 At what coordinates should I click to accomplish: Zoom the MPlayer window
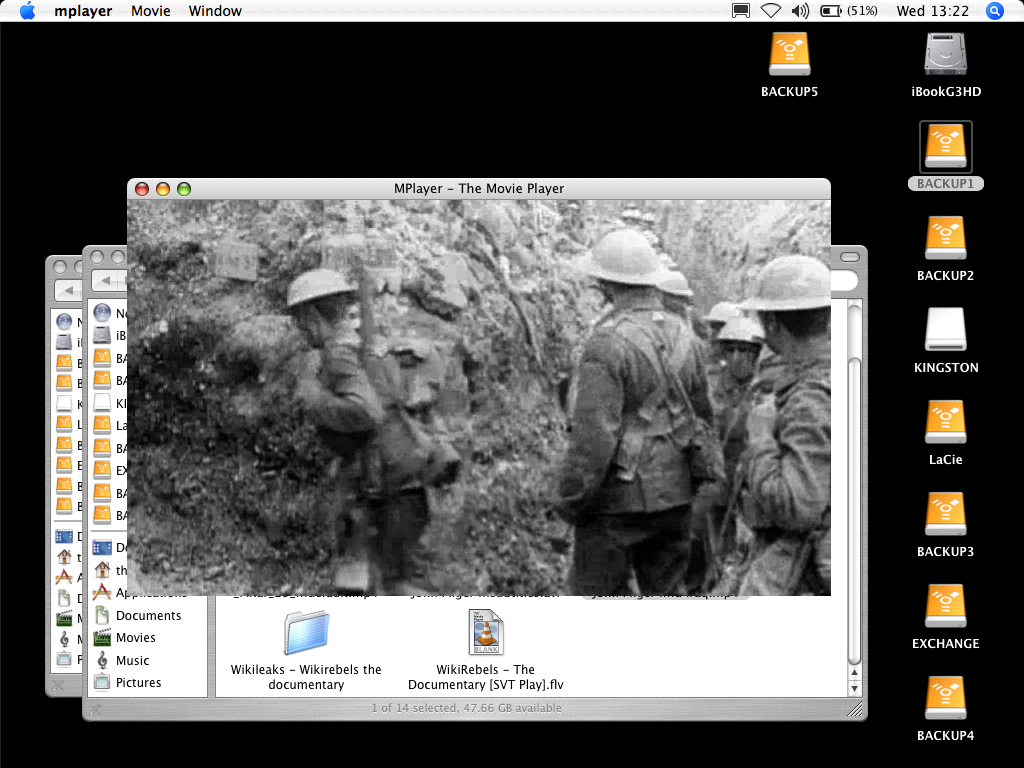tap(184, 189)
